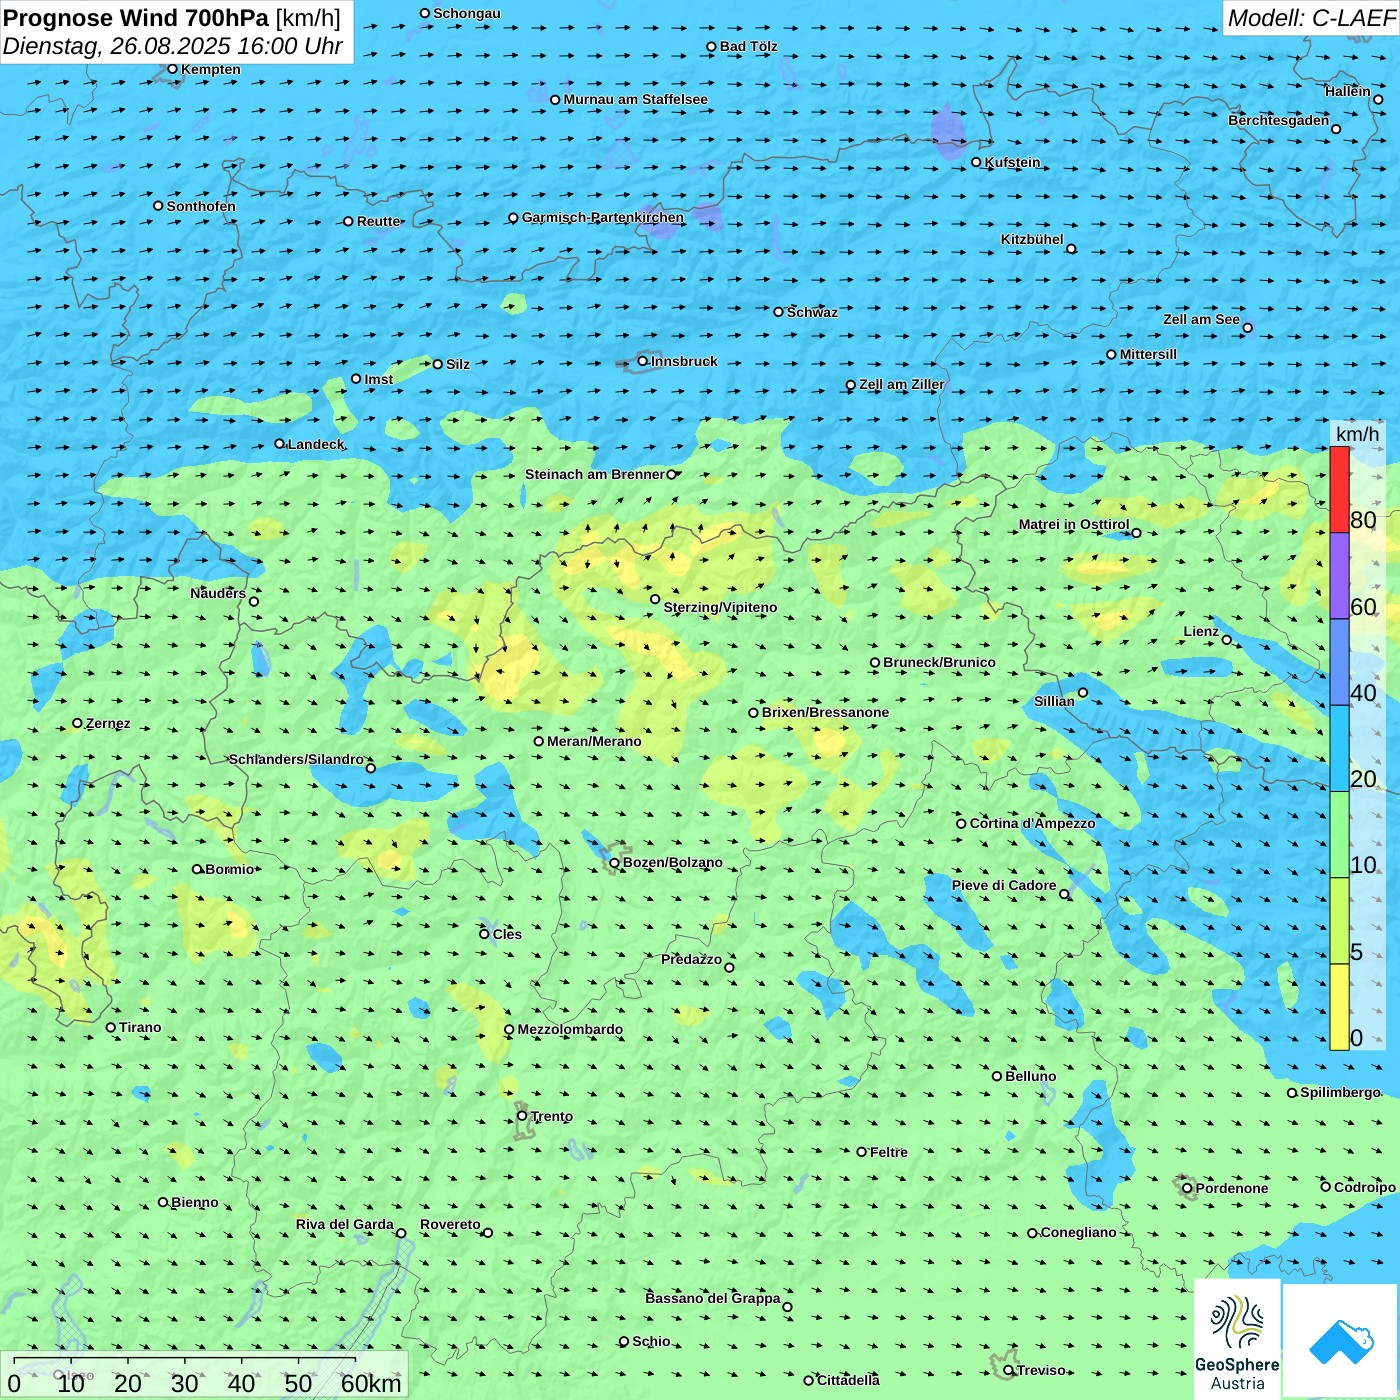Viewport: 1400px width, 1400px height.
Task: Click the 'Berchtesgaden' label
Action: 1279,120
